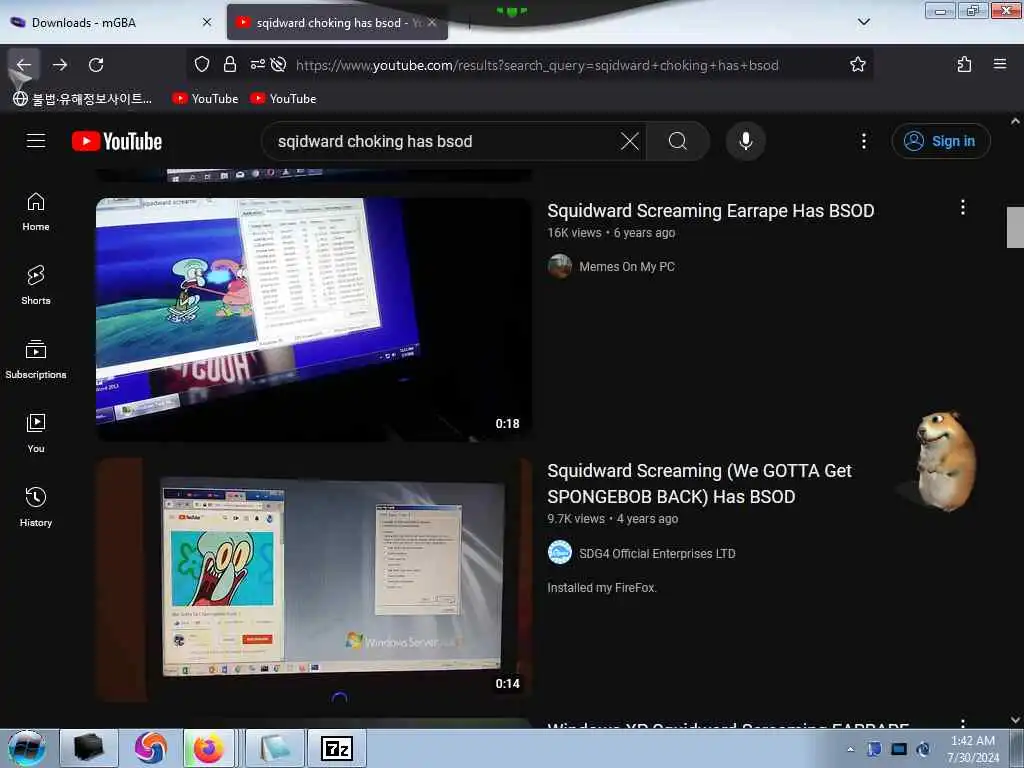Open the swirl-logo browser taskbar icon
Screen dimensions: 1024x768
click(151, 748)
